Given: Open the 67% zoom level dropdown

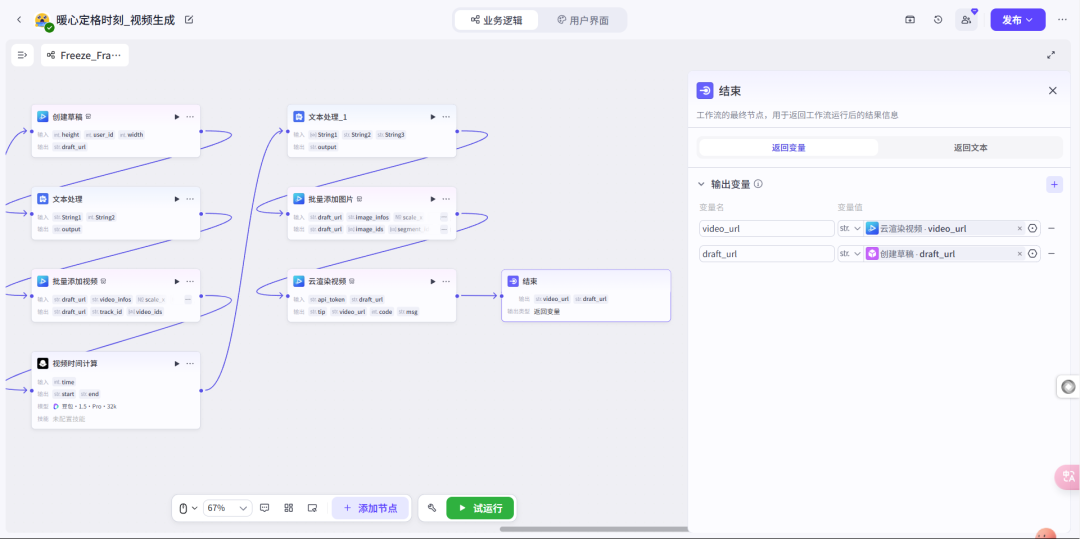Looking at the screenshot, I should pos(228,508).
